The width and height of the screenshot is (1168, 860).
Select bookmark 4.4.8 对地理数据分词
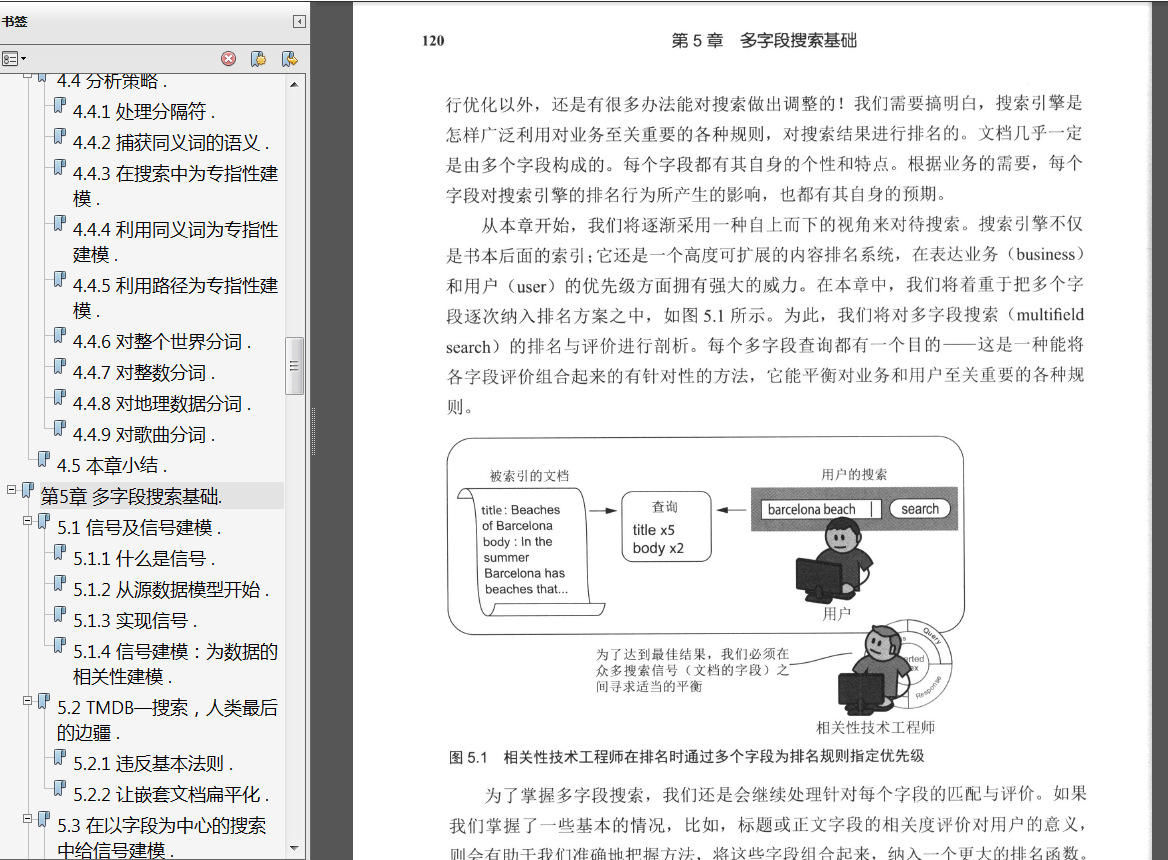(162, 404)
